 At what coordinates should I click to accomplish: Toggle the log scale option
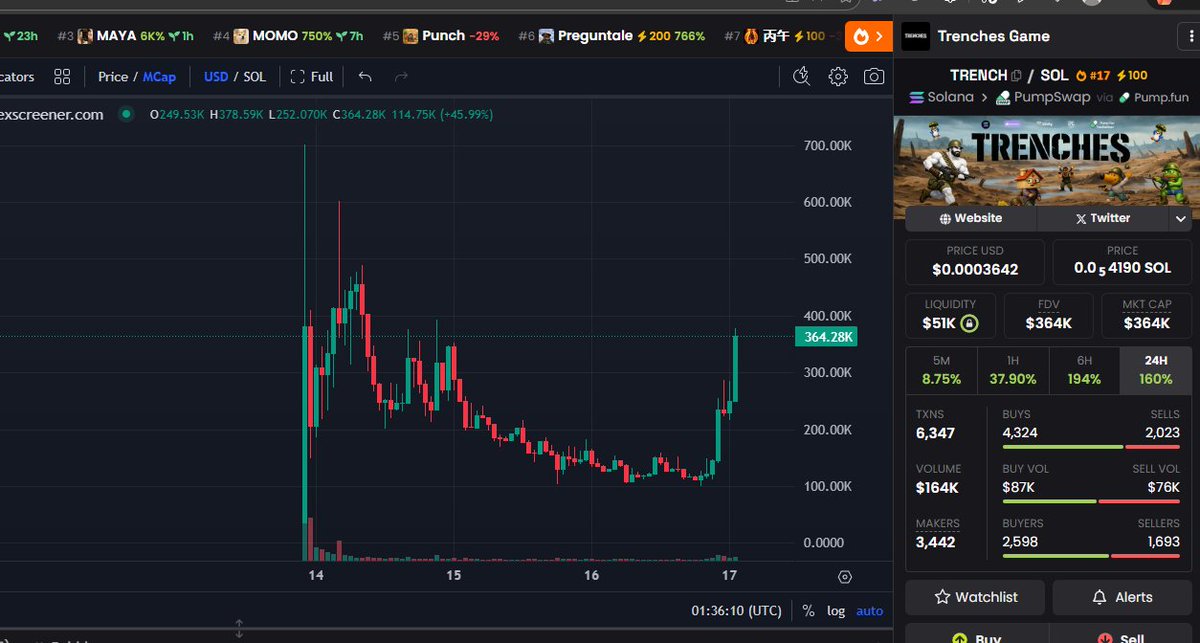(x=836, y=610)
